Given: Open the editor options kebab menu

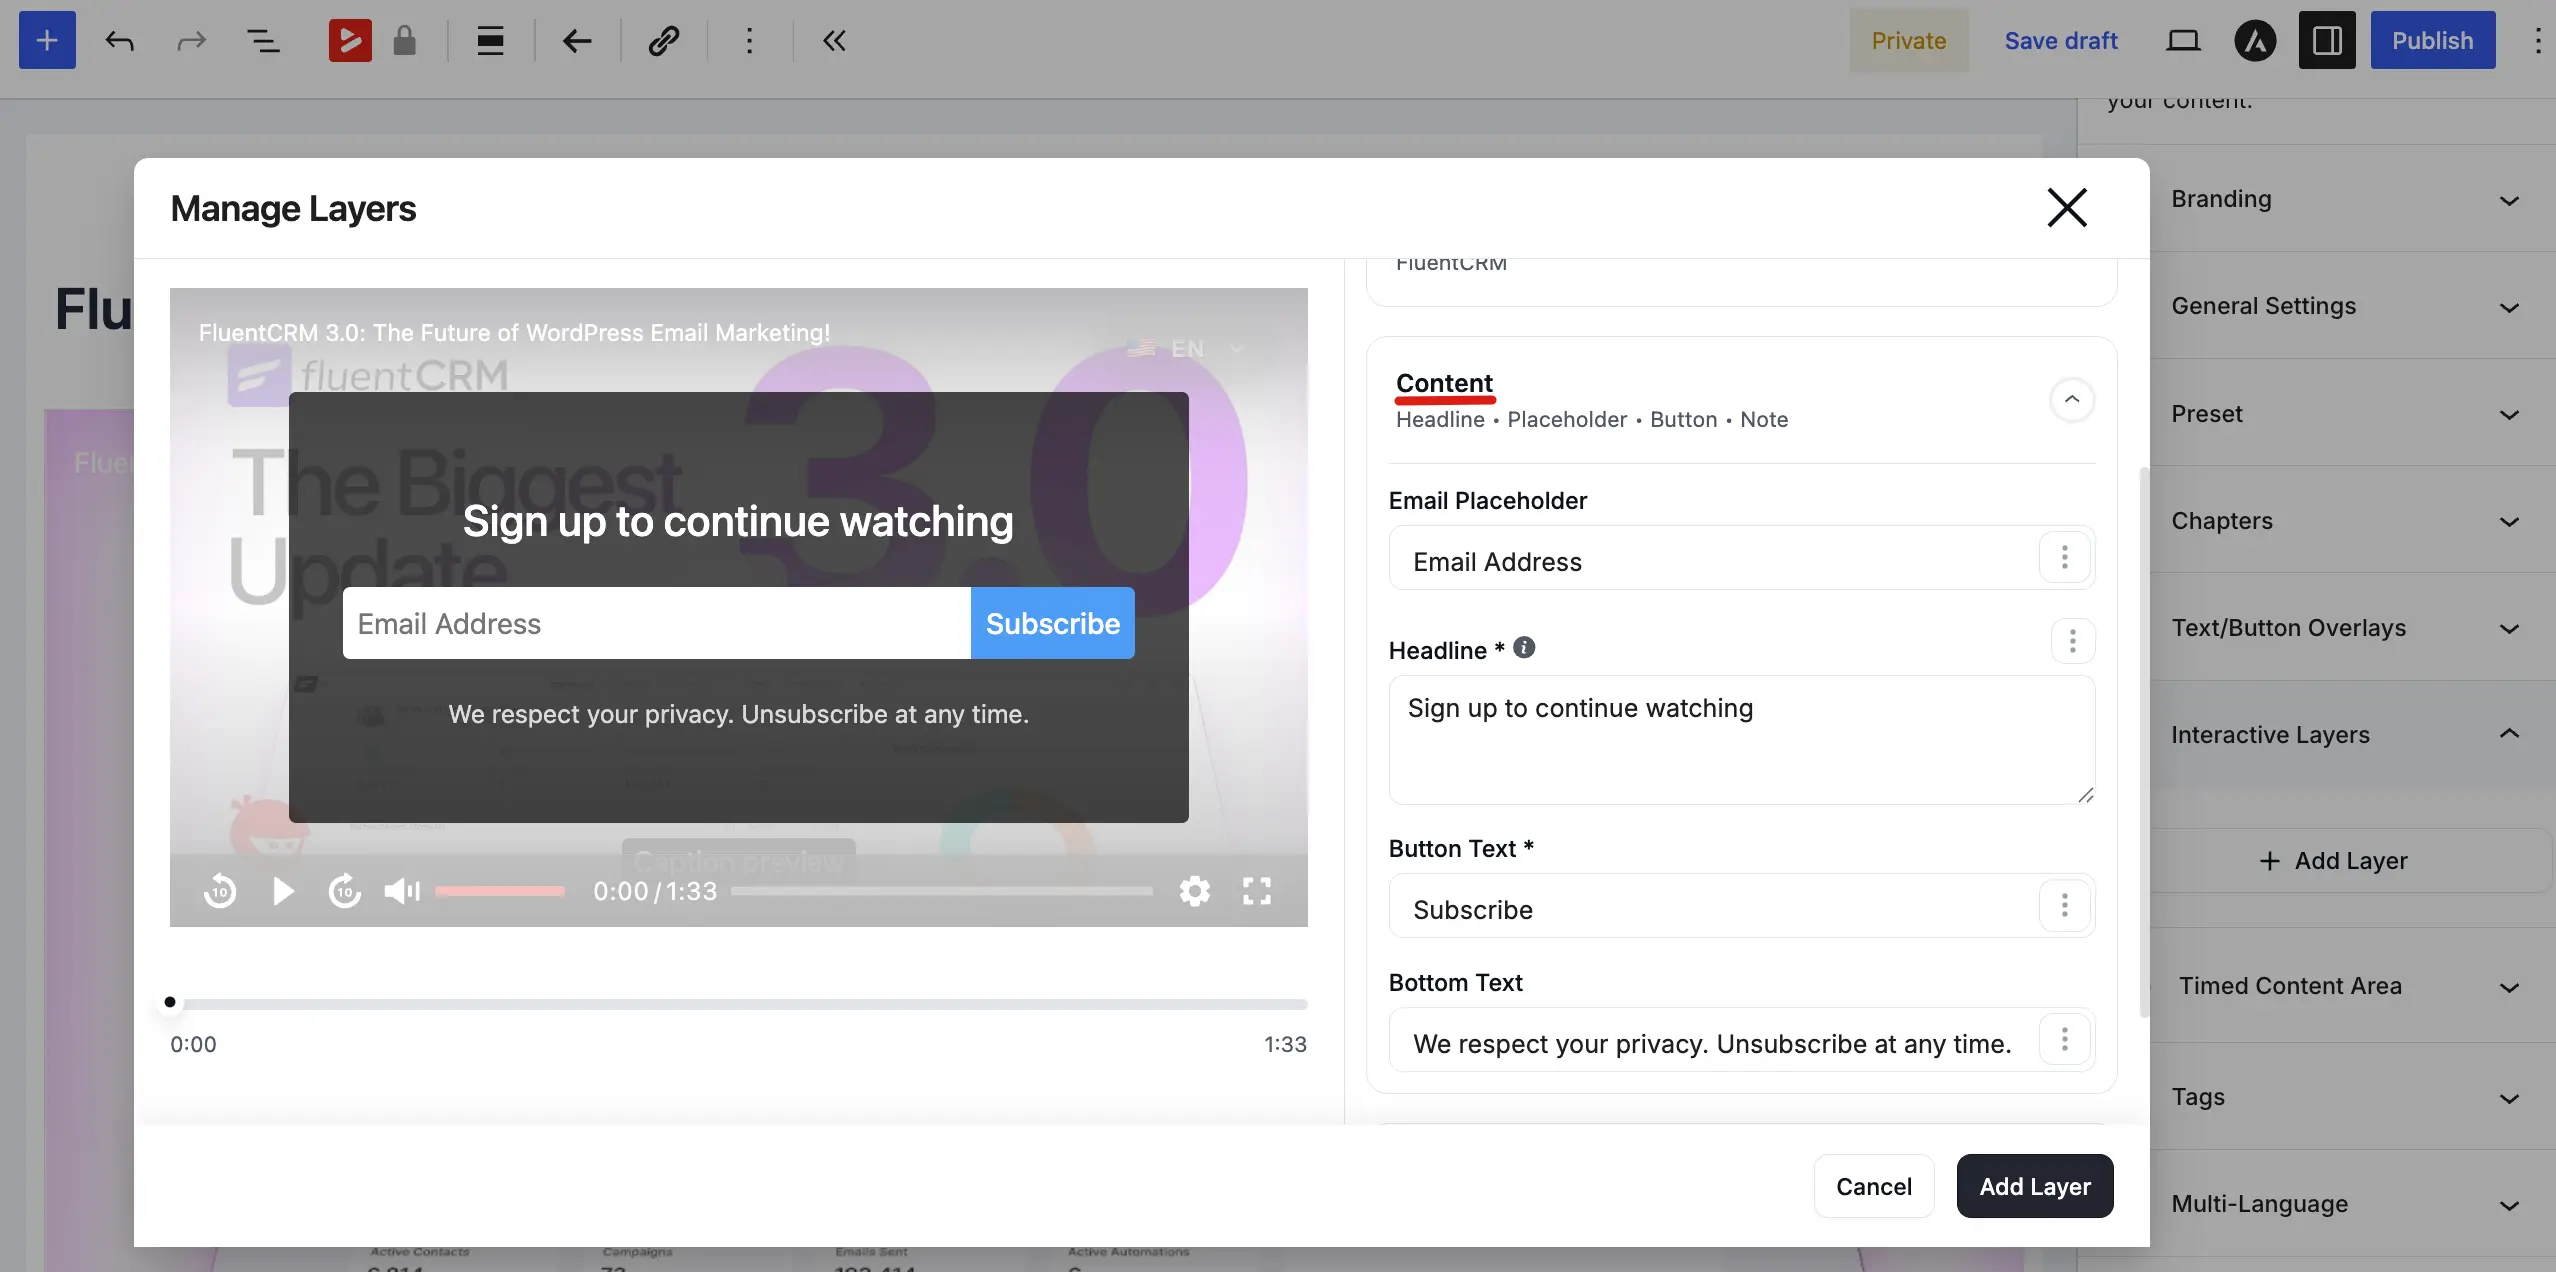Looking at the screenshot, I should click(x=2537, y=40).
